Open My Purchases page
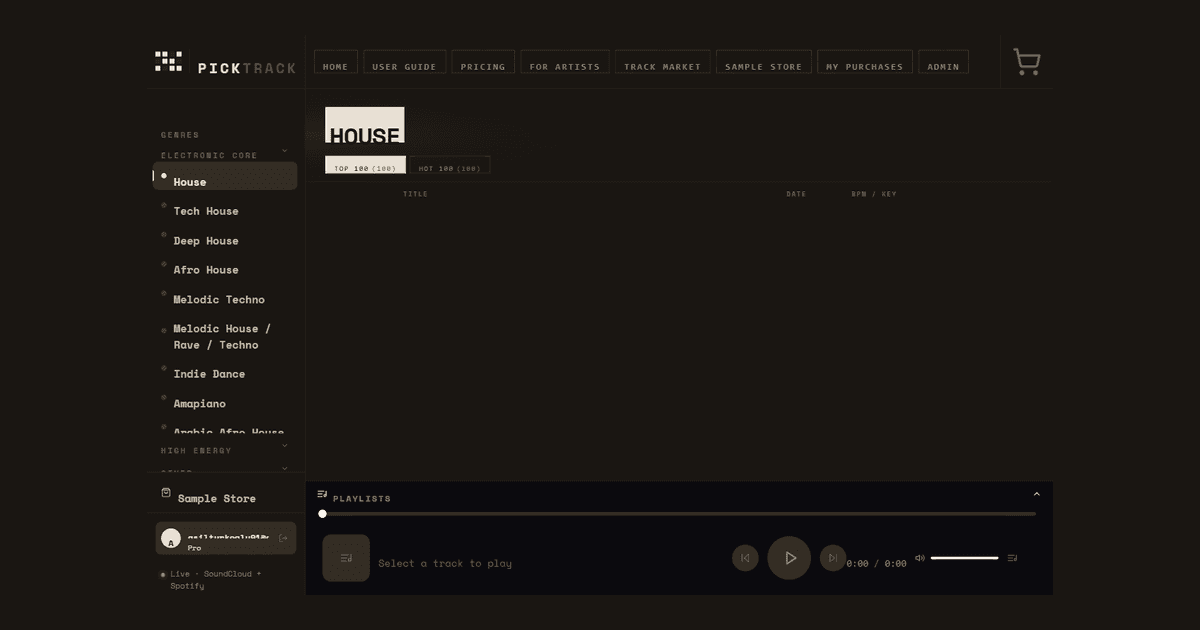 pyautogui.click(x=865, y=62)
